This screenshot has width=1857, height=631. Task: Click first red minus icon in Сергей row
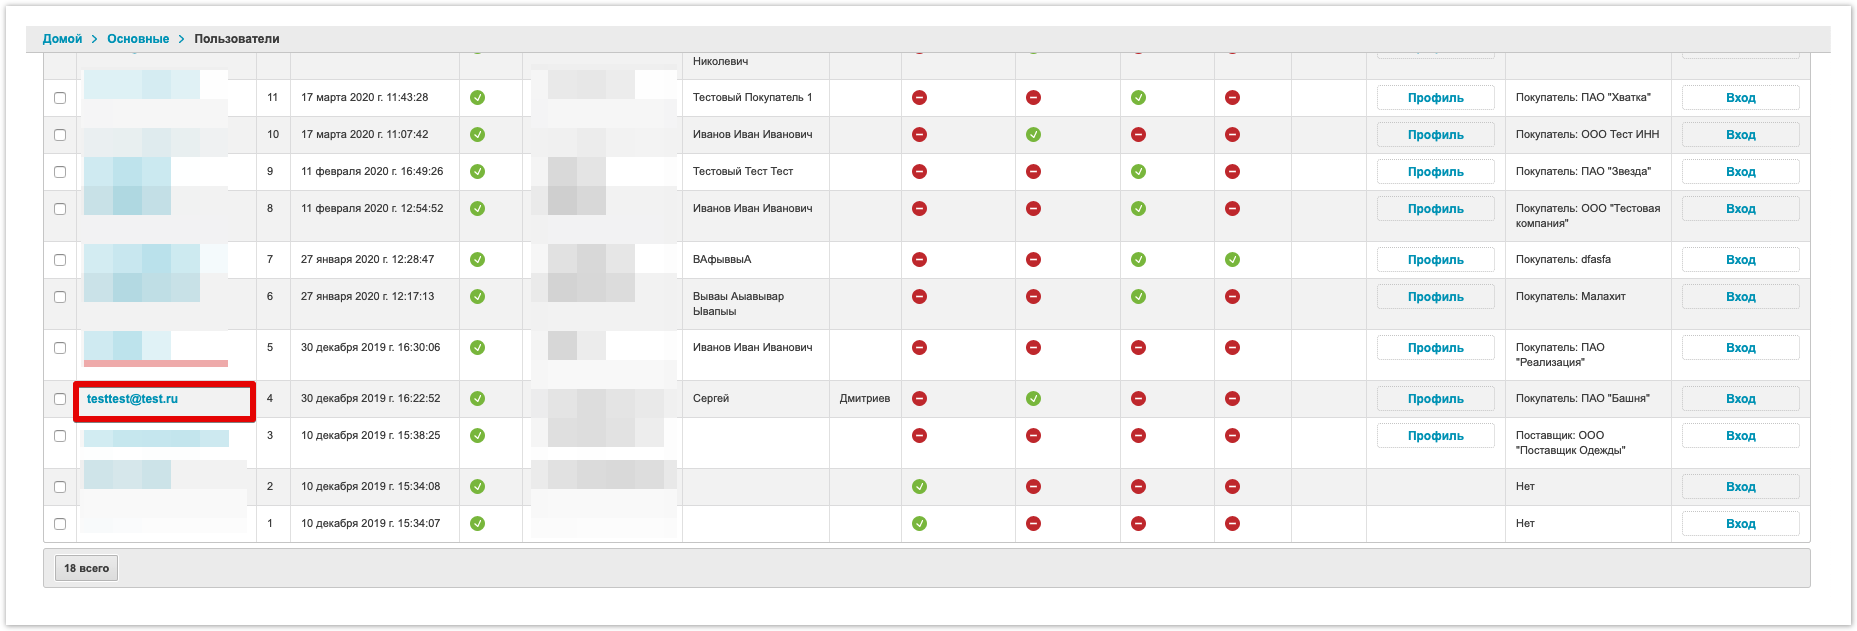click(x=919, y=399)
